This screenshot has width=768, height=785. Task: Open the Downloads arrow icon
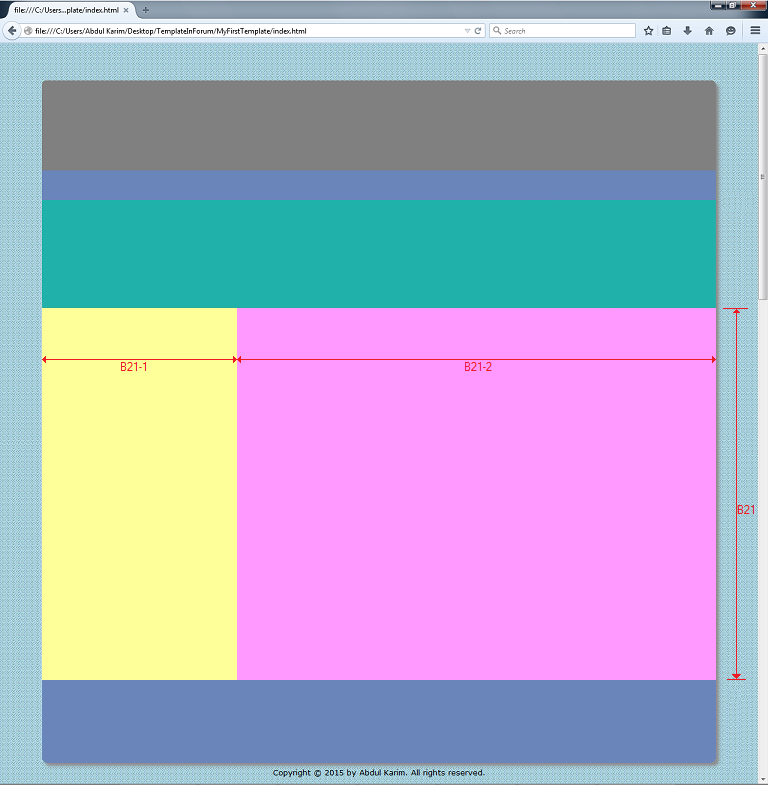click(688, 31)
